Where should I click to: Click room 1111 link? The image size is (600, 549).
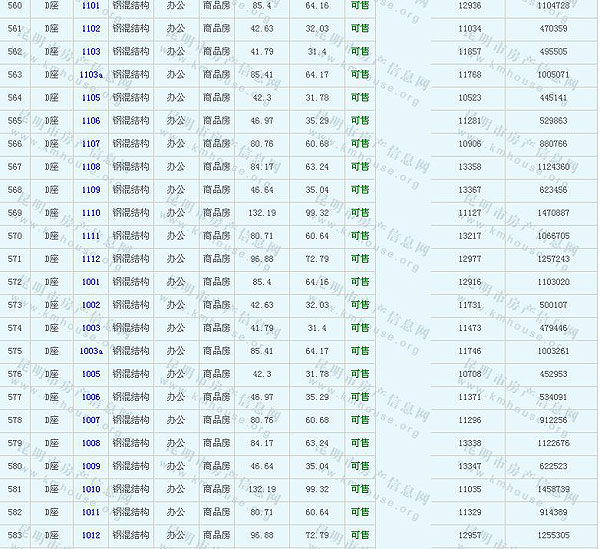point(91,236)
